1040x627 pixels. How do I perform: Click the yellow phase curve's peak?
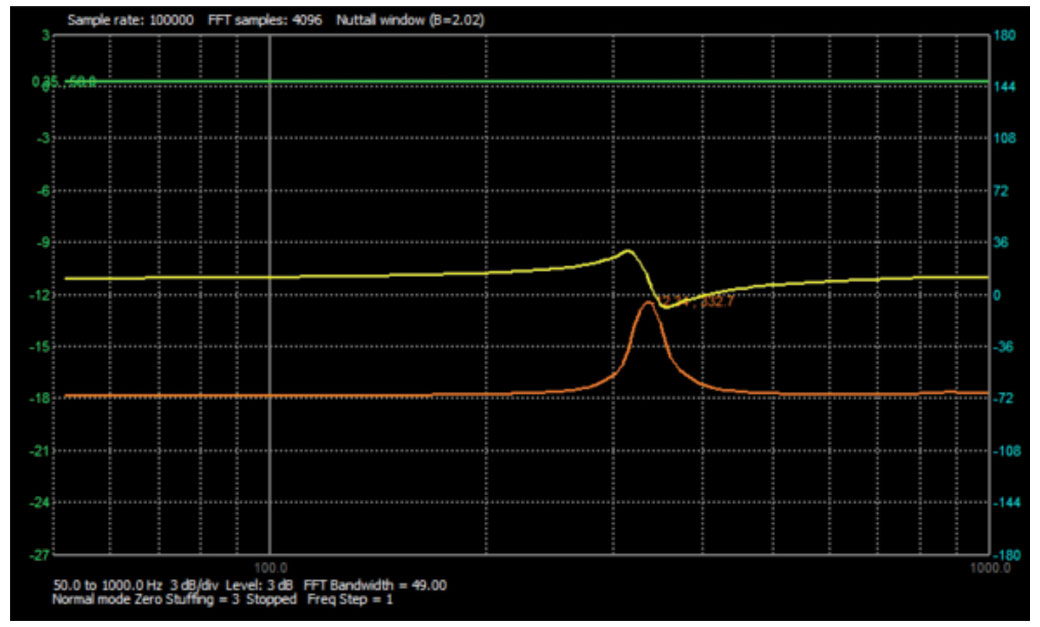[627, 251]
